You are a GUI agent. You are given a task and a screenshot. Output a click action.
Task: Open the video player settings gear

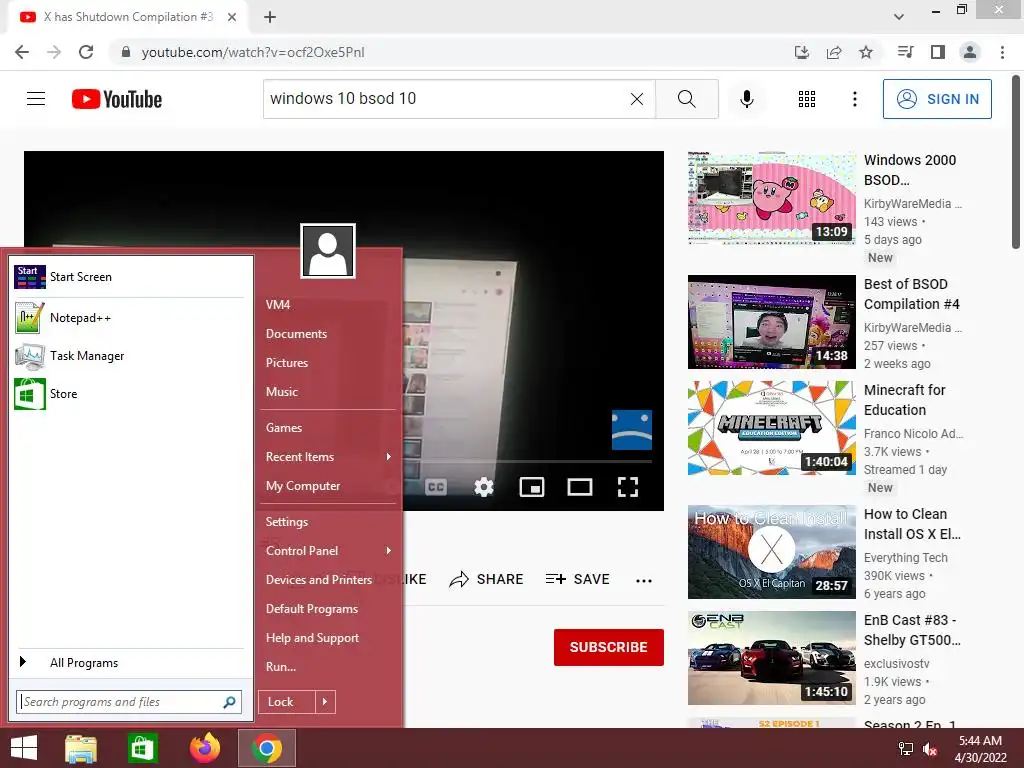coord(484,487)
